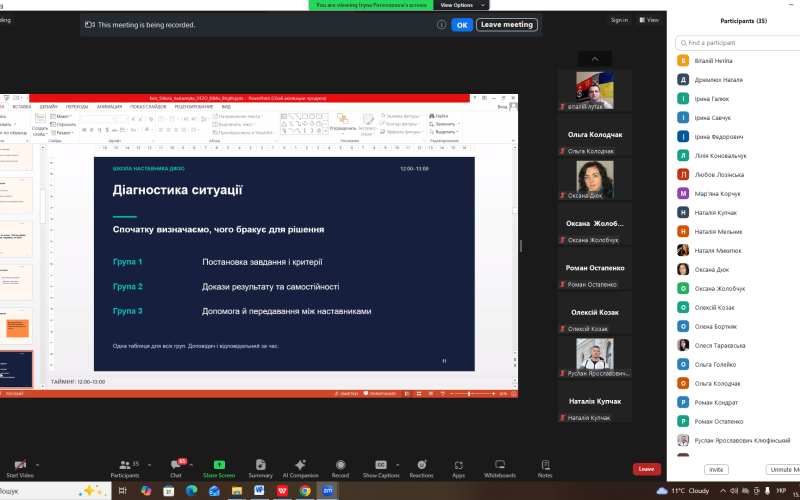Open ПОКАЗ СЛАЙДОВ ribbon tab
Viewport: 800px width, 500px height.
coord(148,107)
